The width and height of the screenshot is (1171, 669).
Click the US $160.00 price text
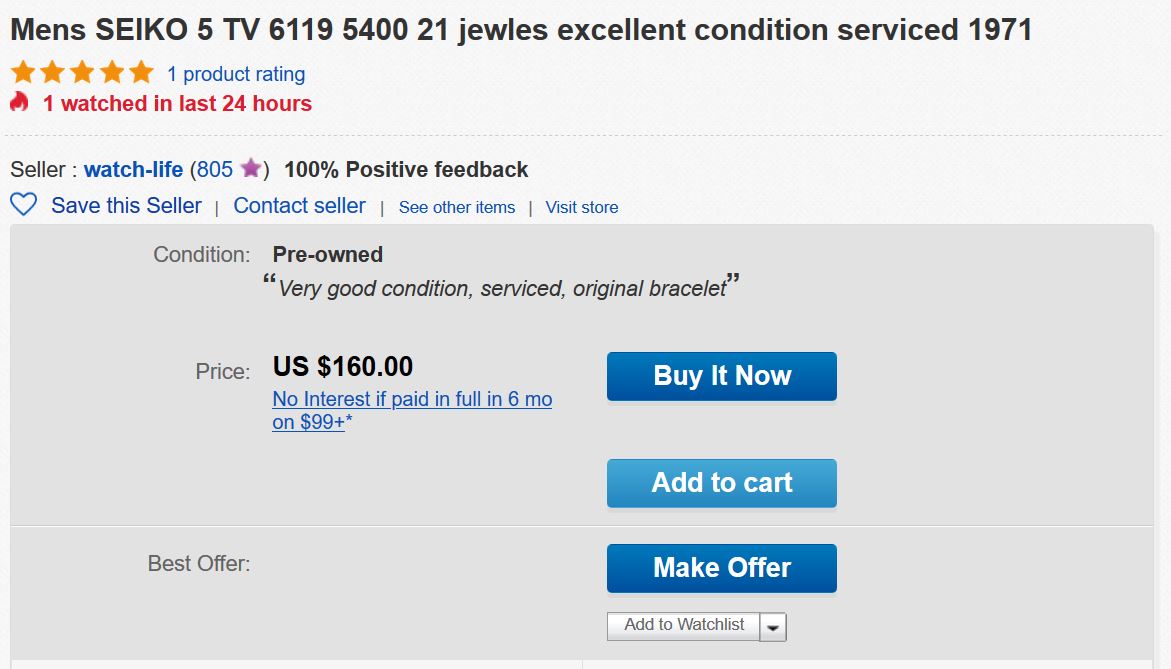pyautogui.click(x=343, y=367)
